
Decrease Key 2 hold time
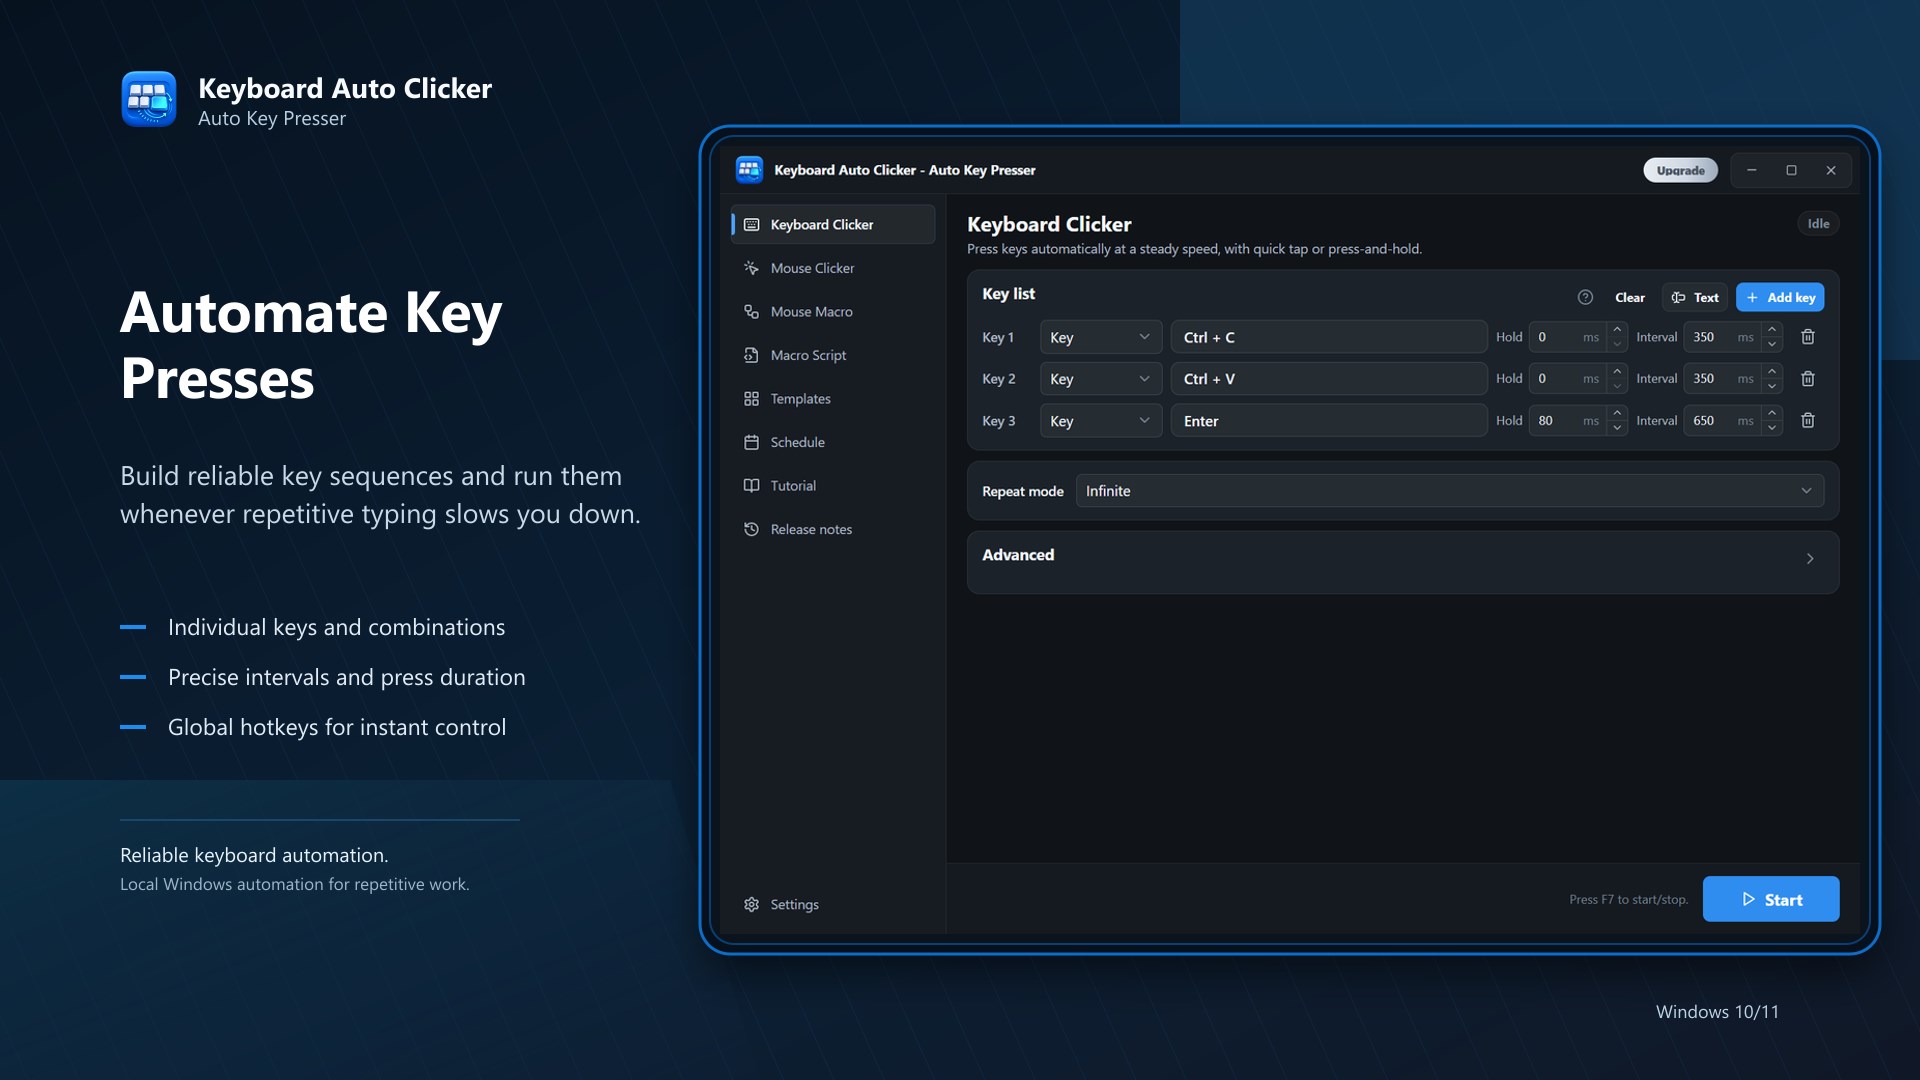coord(1617,387)
